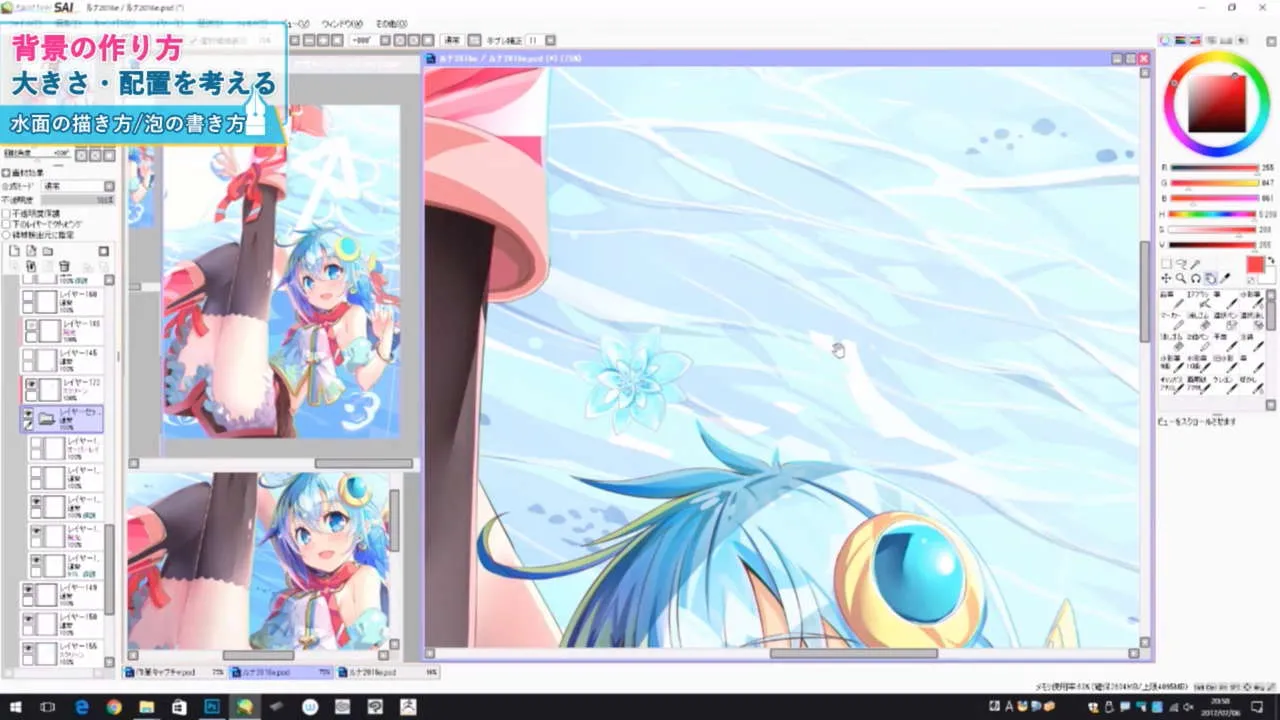
Task: Enable the 不透明度保護 opacity lock checkbox
Action: point(6,213)
